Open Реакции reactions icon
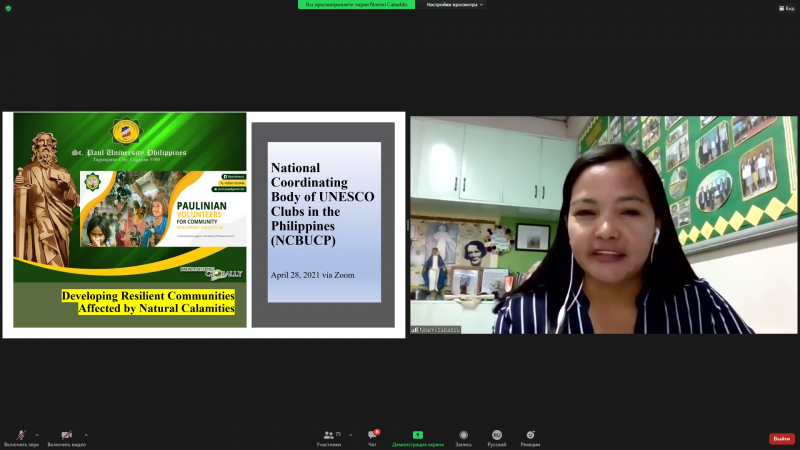The height and width of the screenshot is (450, 800). pyautogui.click(x=530, y=436)
